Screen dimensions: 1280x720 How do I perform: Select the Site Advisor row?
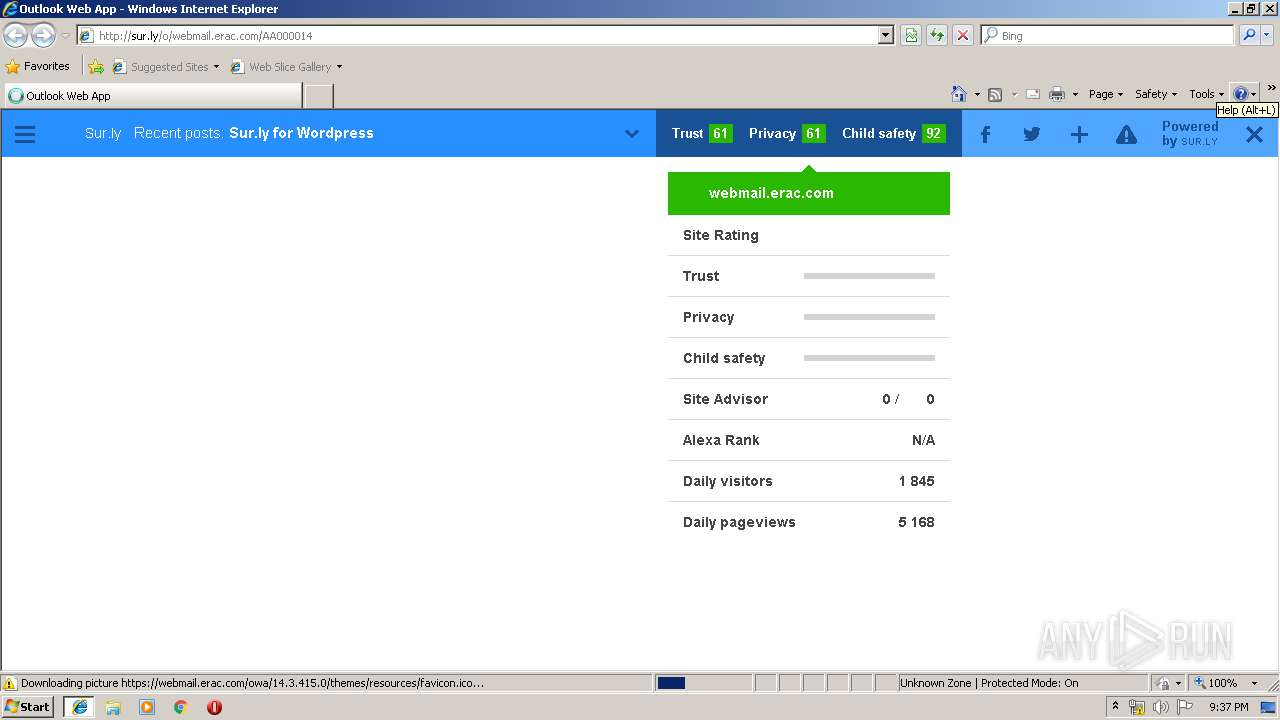[x=809, y=399]
